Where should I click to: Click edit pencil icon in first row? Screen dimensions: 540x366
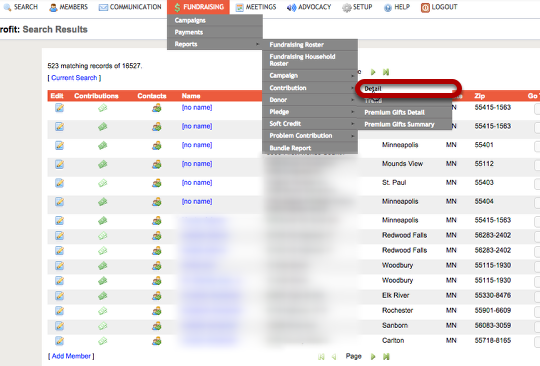tap(59, 108)
